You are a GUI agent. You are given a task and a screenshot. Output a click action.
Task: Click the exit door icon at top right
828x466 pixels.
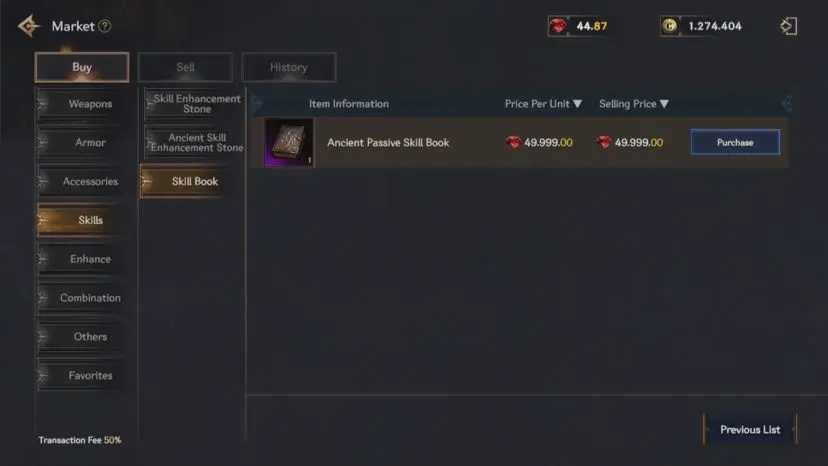click(788, 26)
